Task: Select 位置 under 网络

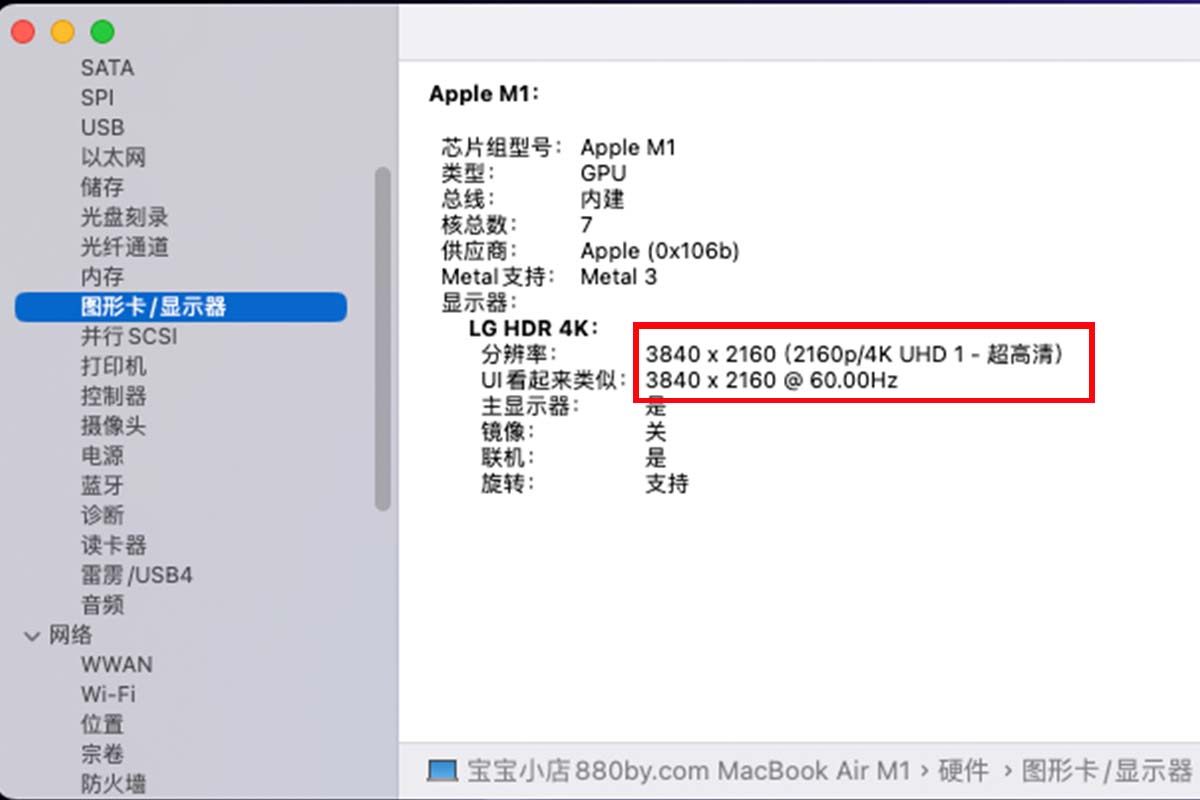Action: (x=103, y=724)
